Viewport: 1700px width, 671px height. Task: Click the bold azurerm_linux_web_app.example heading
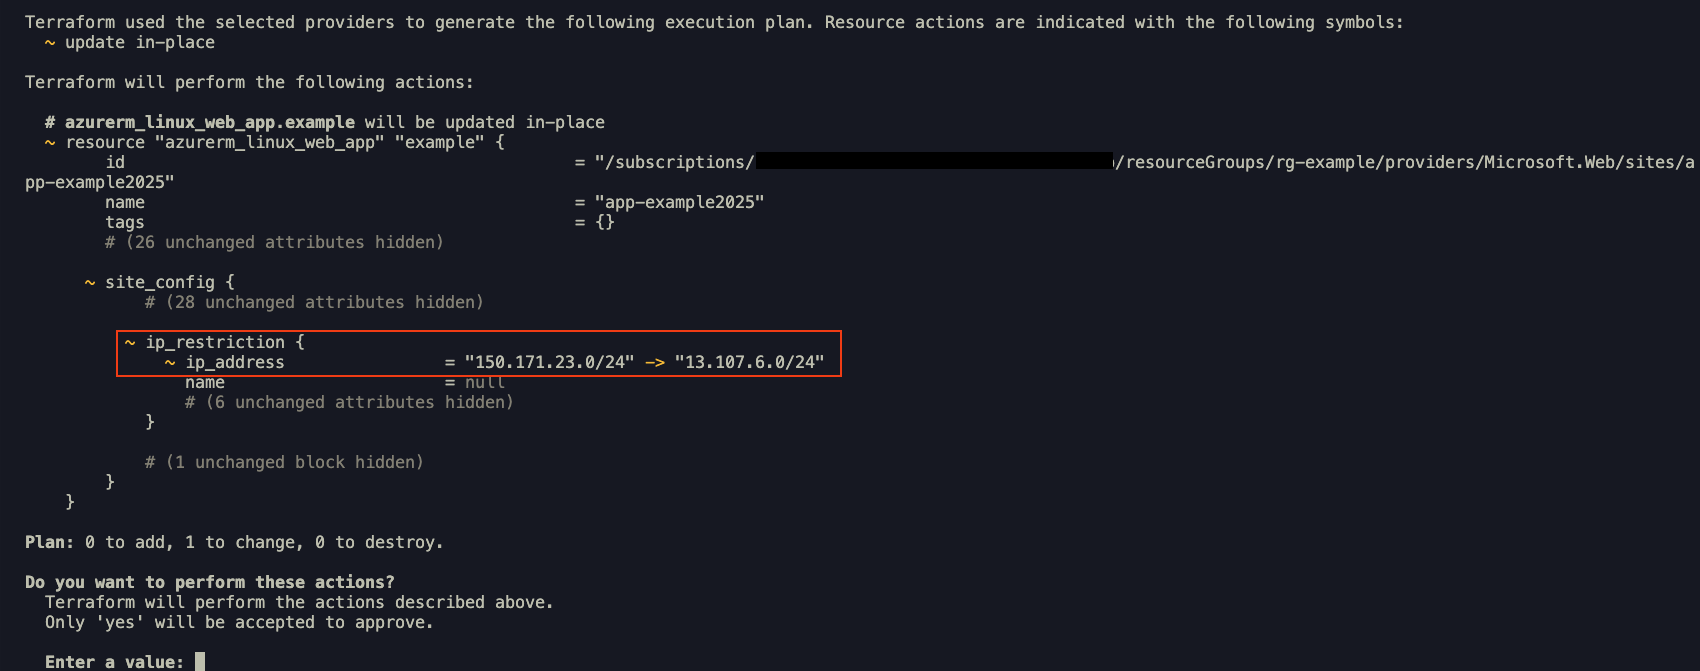[210, 122]
